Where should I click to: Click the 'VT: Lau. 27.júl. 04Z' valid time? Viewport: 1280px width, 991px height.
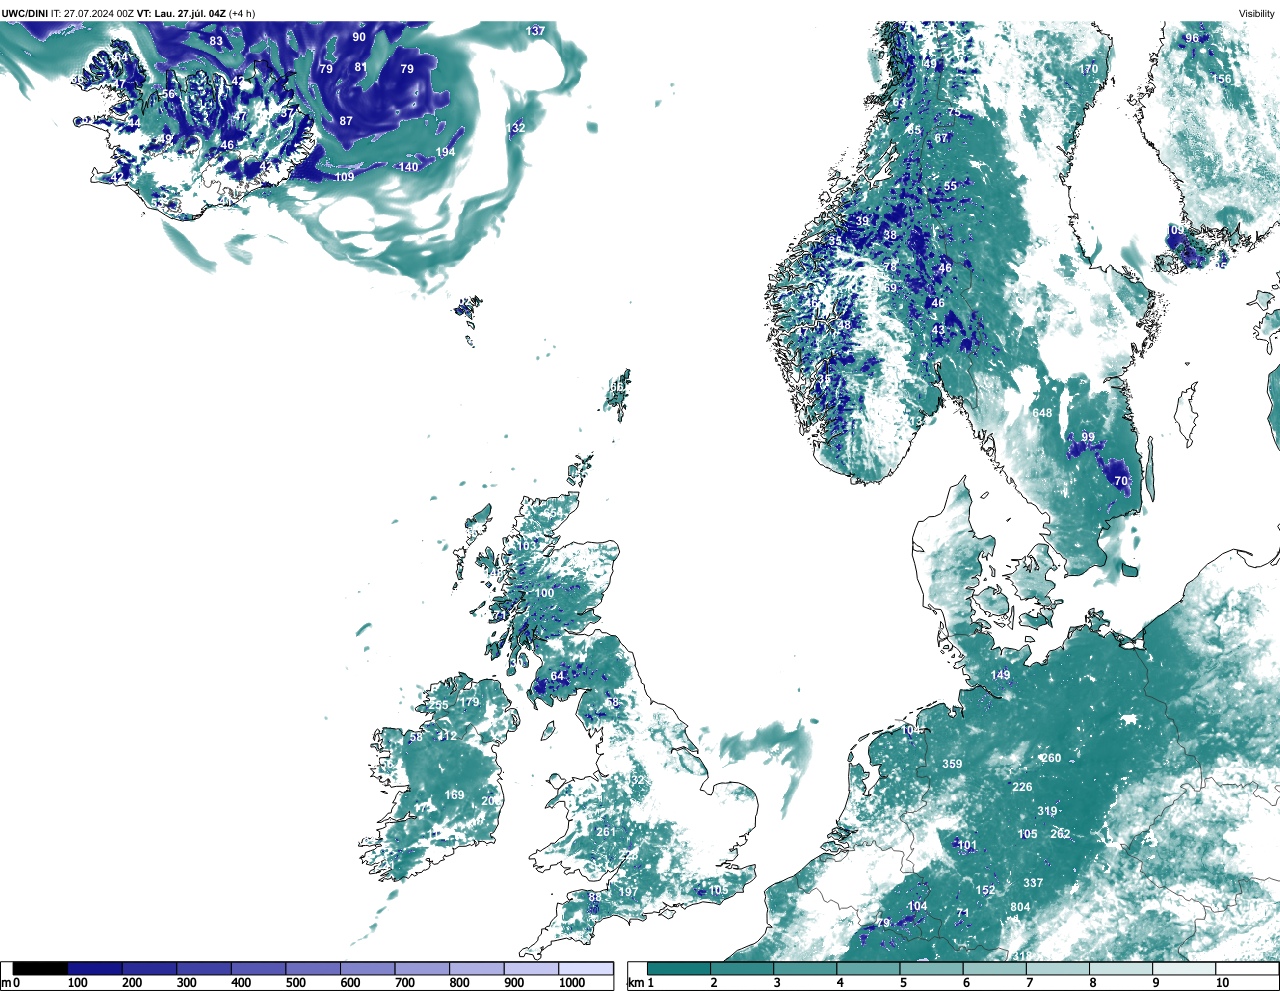click(182, 13)
